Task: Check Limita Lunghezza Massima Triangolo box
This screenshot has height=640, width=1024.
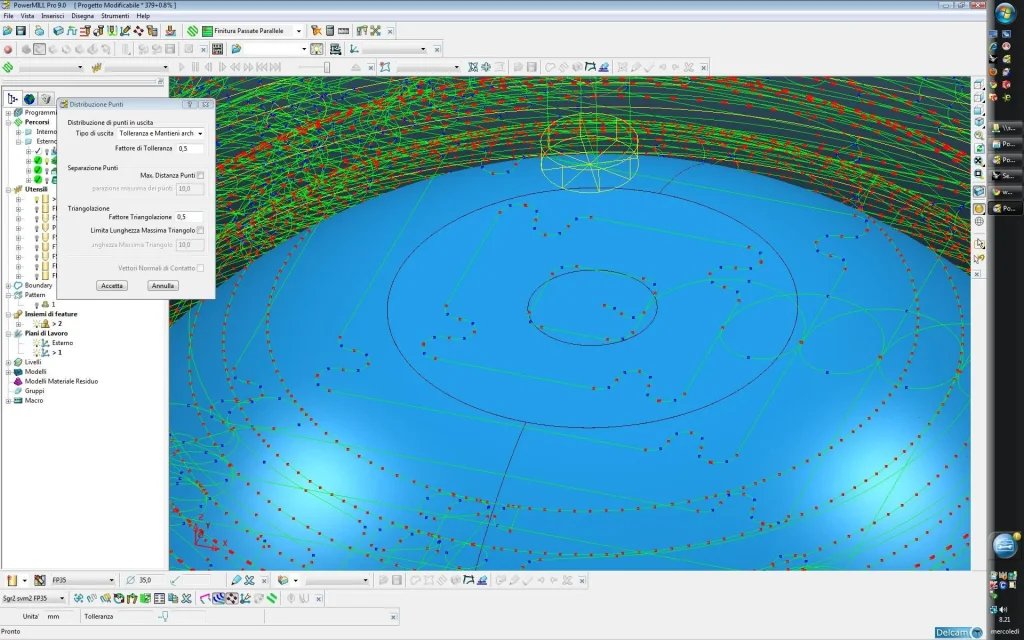Action: coord(200,230)
